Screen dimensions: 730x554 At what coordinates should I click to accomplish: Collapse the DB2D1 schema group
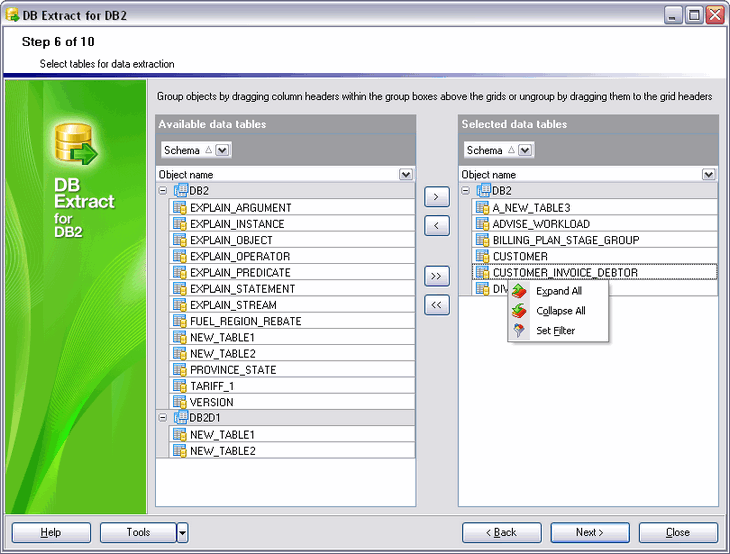click(x=162, y=418)
